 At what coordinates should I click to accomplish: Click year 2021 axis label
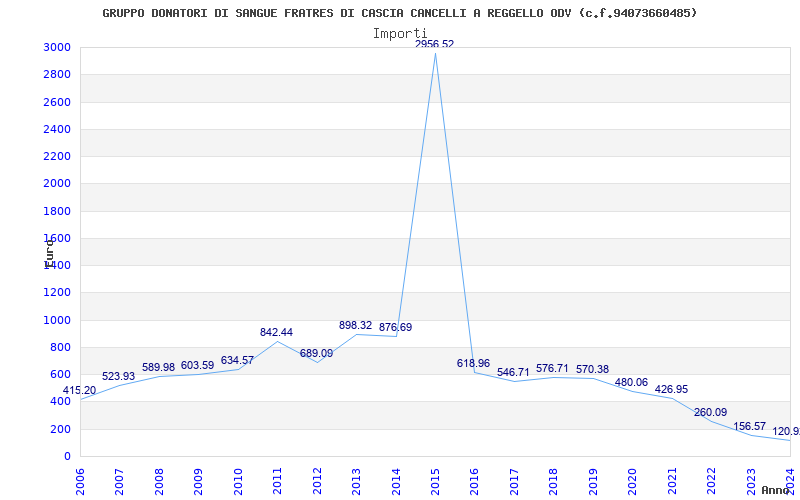click(x=672, y=481)
